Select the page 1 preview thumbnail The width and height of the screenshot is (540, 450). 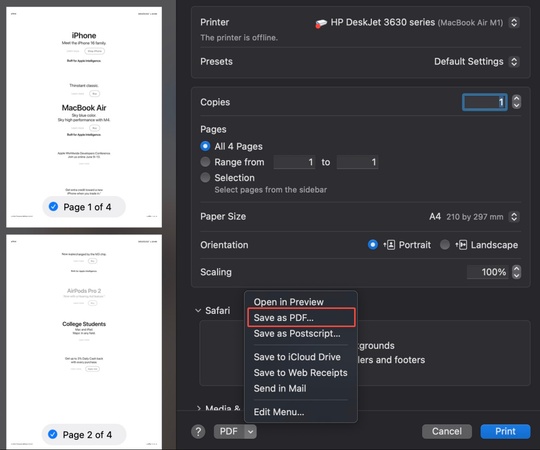point(84,117)
